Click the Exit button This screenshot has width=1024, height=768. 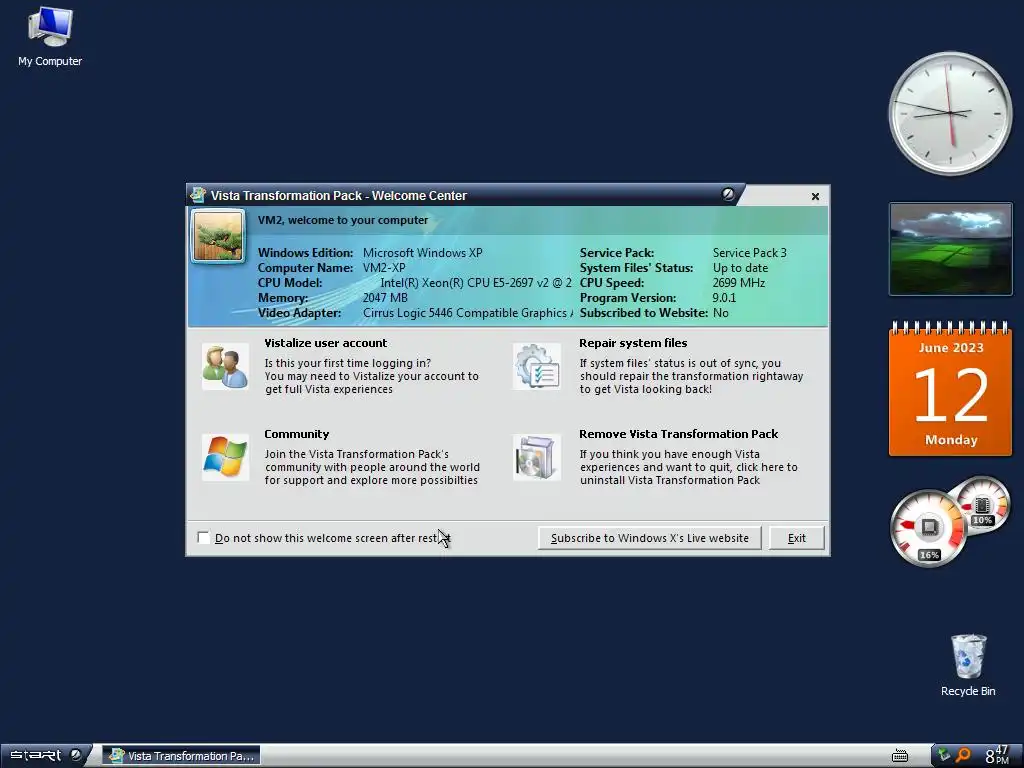click(797, 538)
